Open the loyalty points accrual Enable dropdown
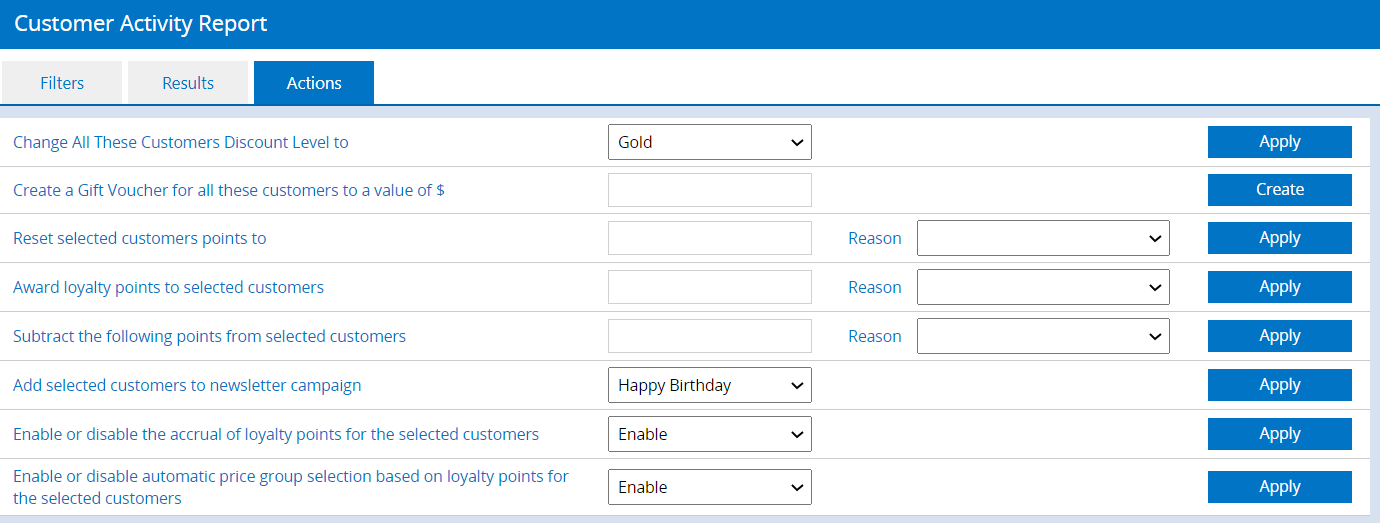The height and width of the screenshot is (523, 1380). 710,434
